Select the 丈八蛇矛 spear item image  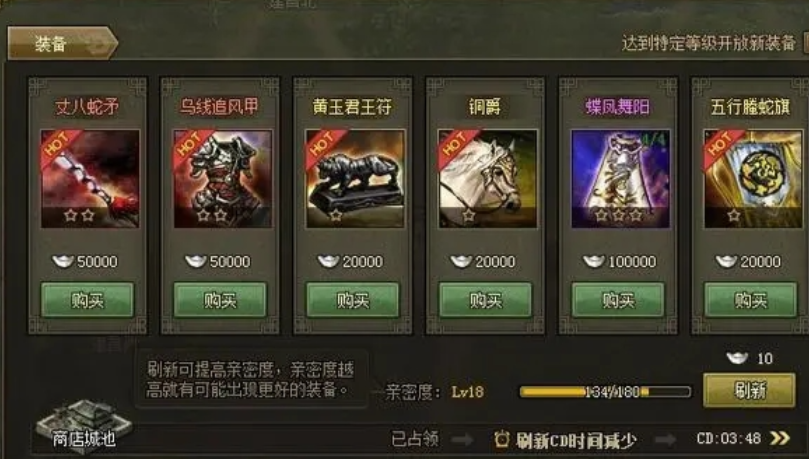click(90, 178)
